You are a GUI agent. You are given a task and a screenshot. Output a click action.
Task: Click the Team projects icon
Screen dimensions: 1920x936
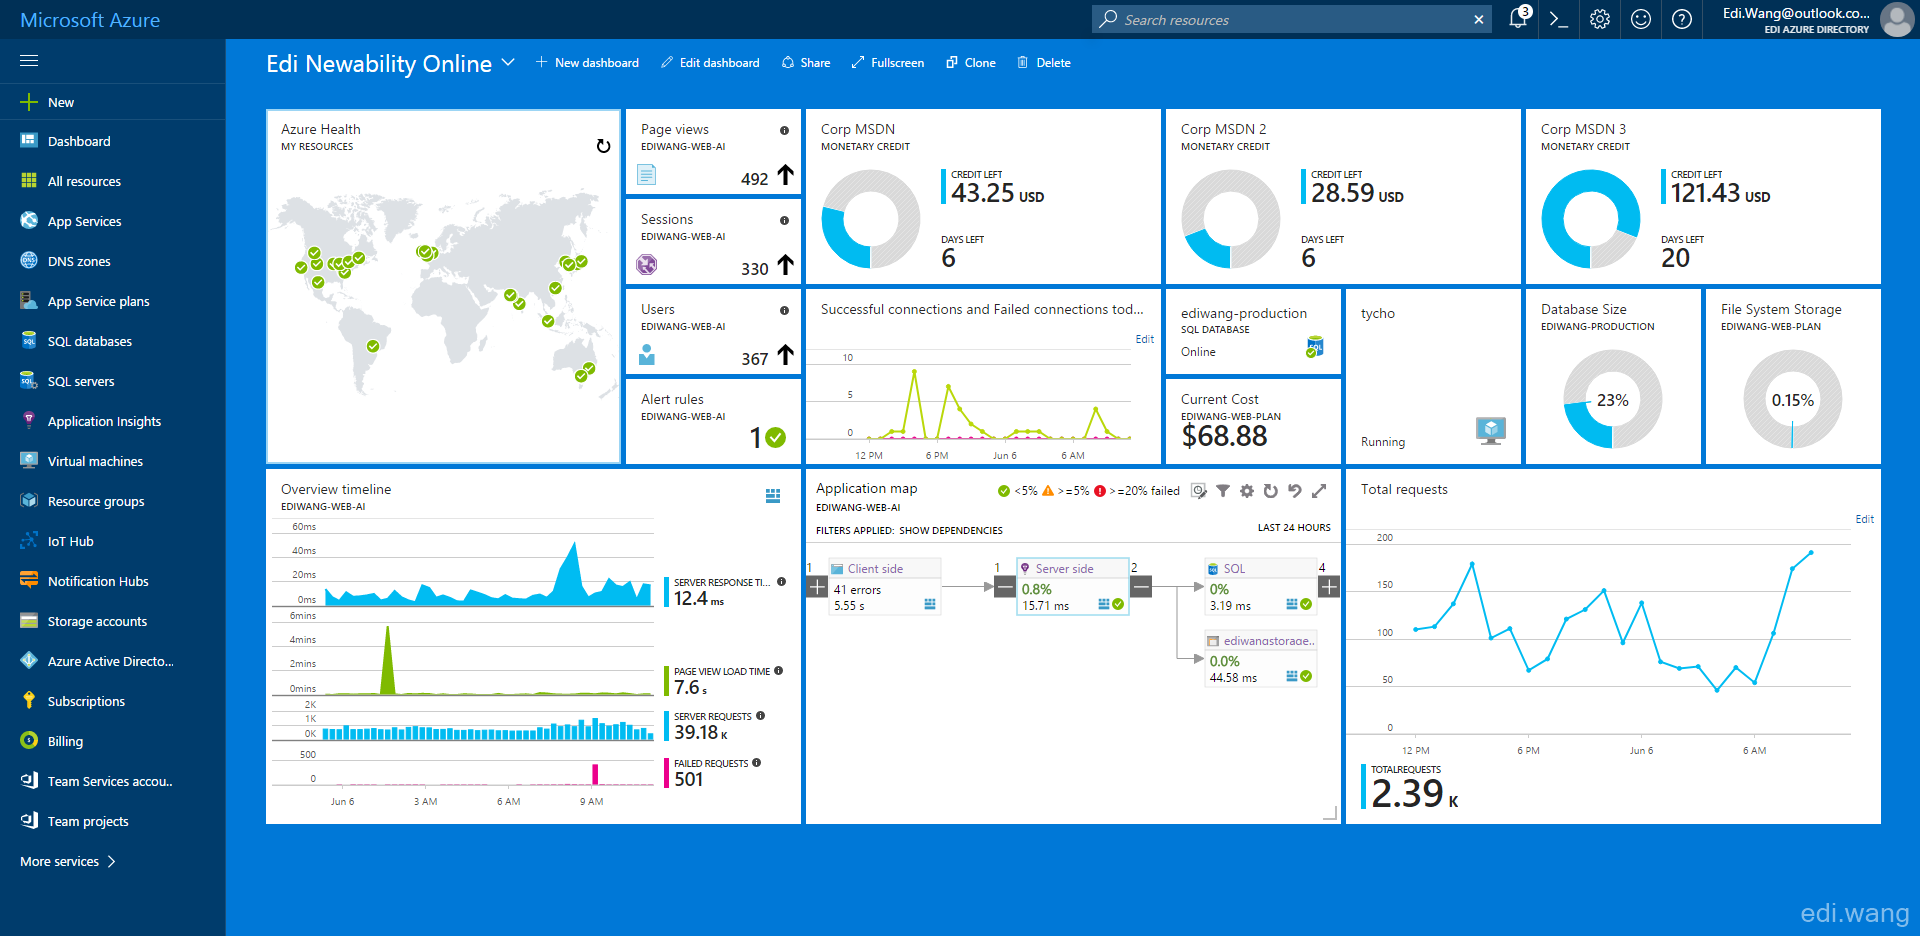click(29, 820)
